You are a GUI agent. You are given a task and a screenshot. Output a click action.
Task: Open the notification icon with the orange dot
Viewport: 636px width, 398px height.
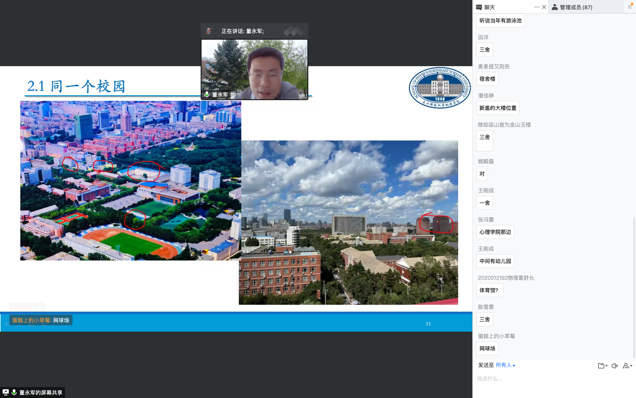(x=631, y=6)
